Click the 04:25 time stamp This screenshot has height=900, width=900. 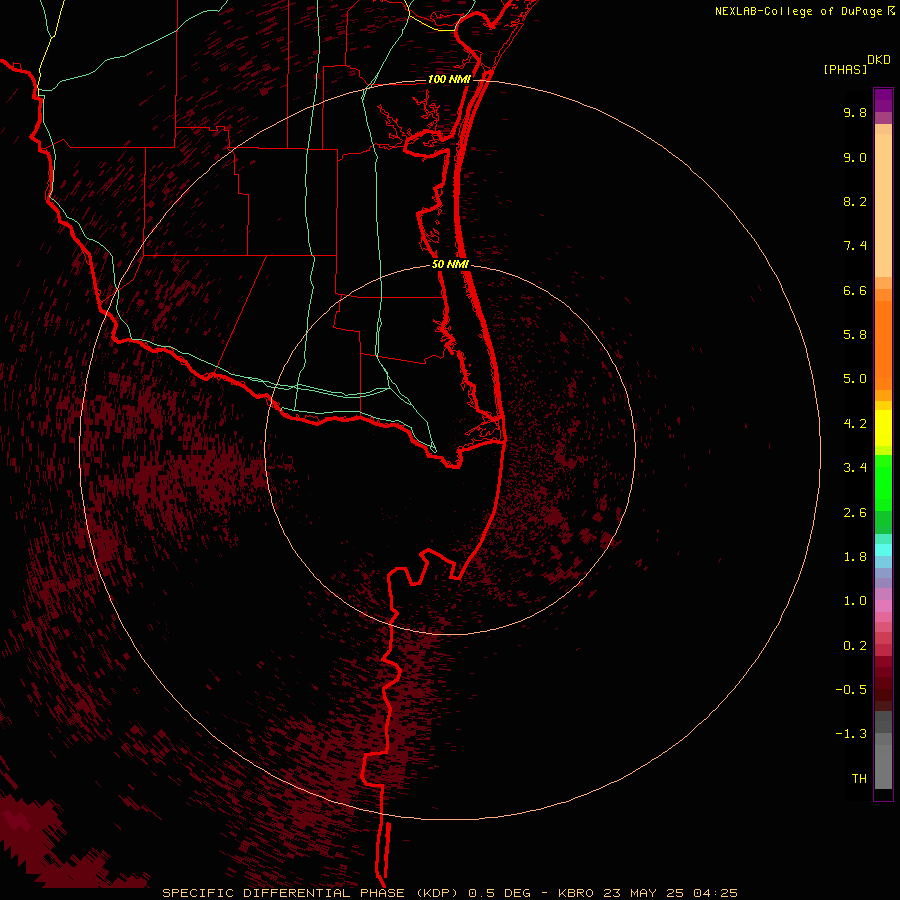point(715,893)
